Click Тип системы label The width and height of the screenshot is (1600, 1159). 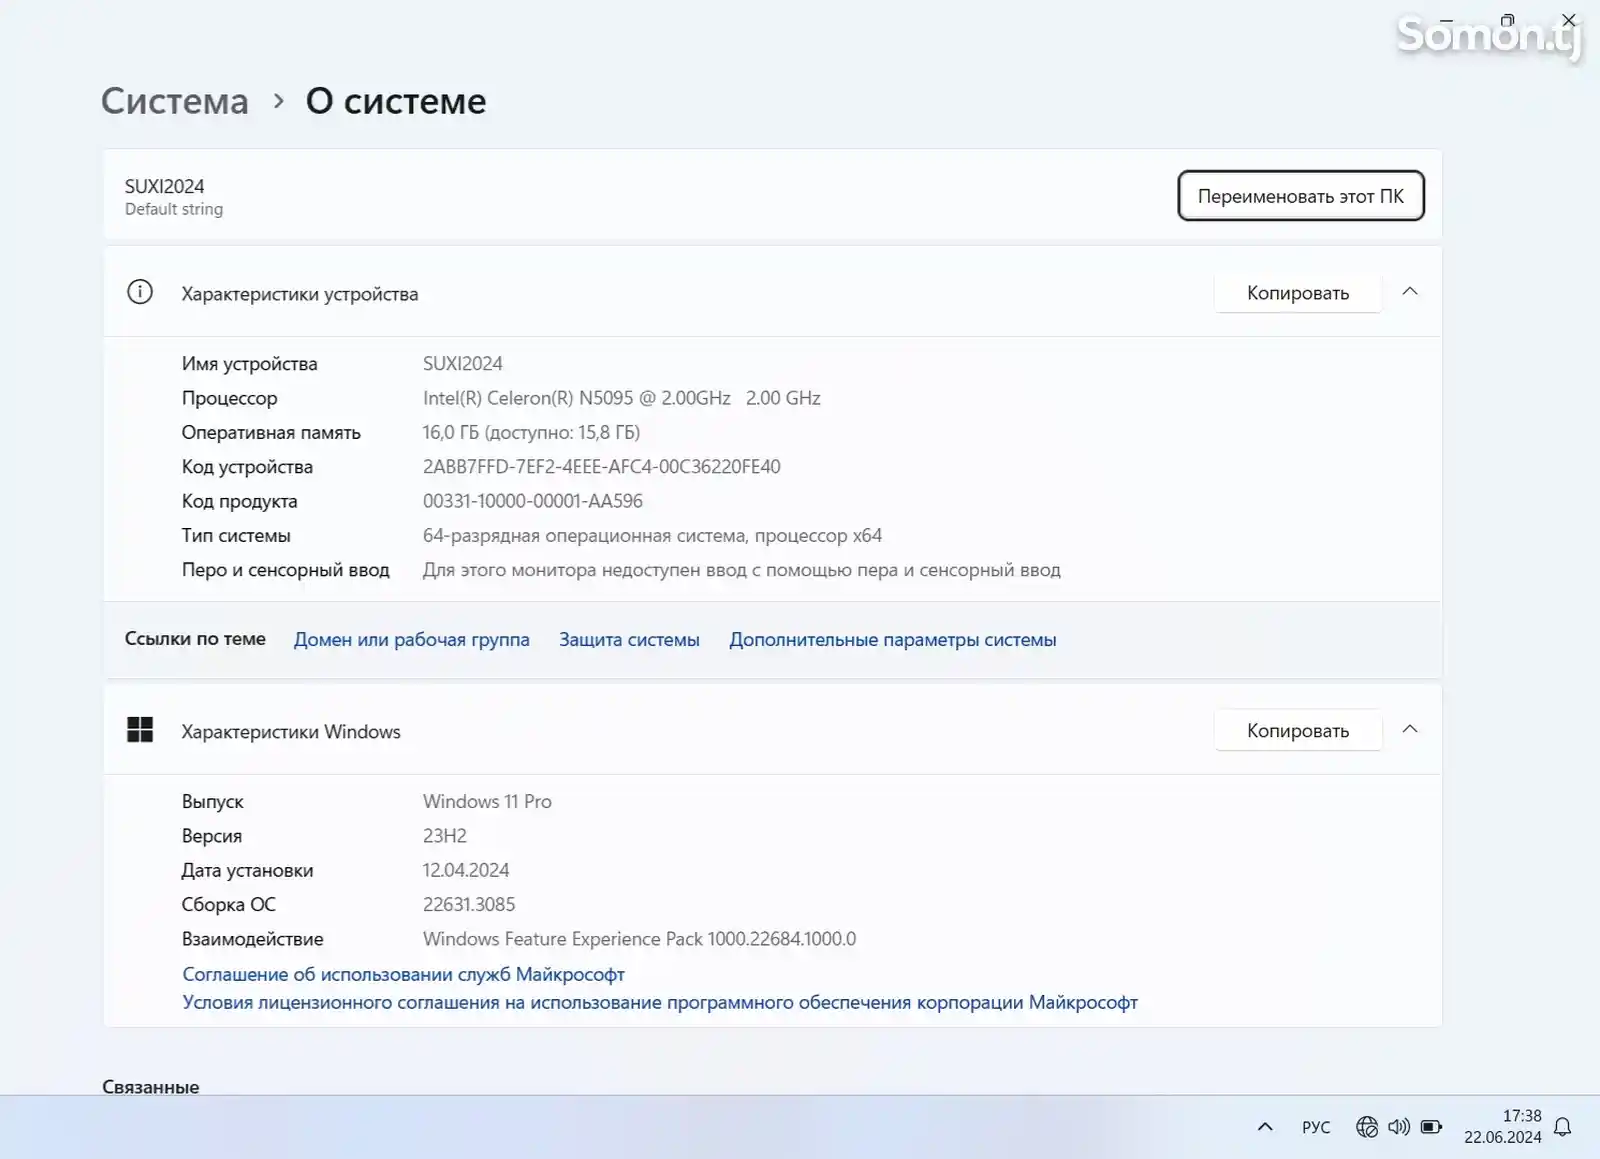236,536
